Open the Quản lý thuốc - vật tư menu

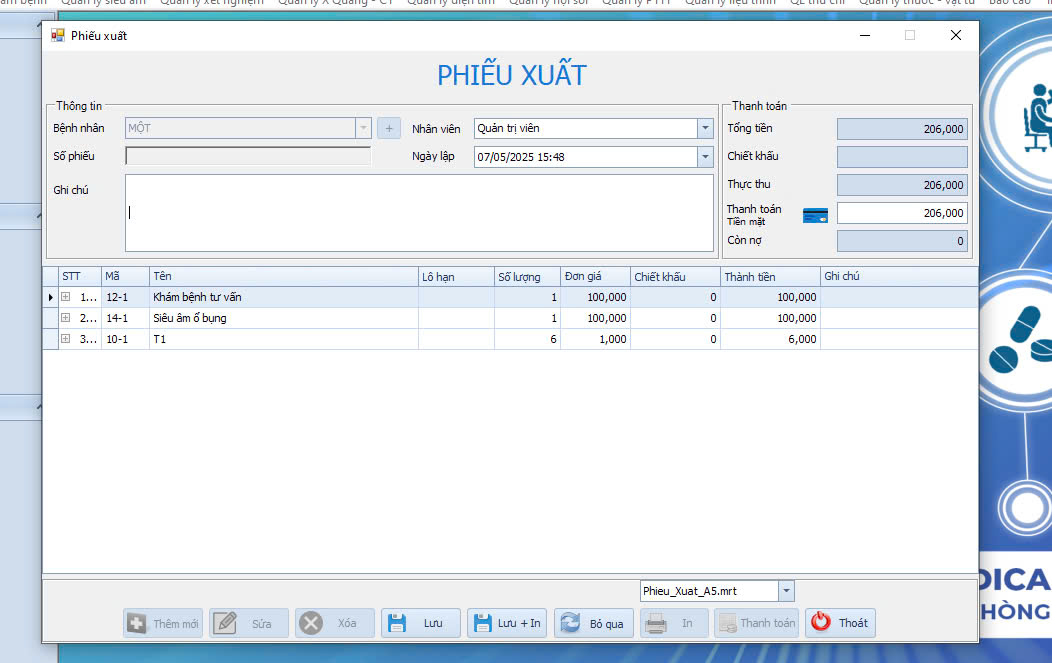pyautogui.click(x=917, y=3)
